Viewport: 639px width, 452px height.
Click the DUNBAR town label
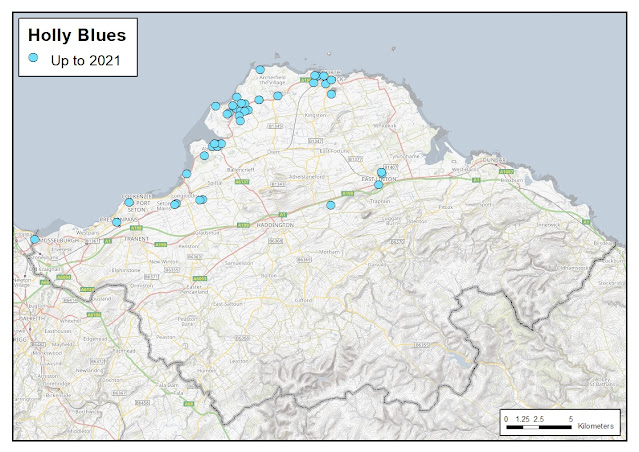pos(494,160)
